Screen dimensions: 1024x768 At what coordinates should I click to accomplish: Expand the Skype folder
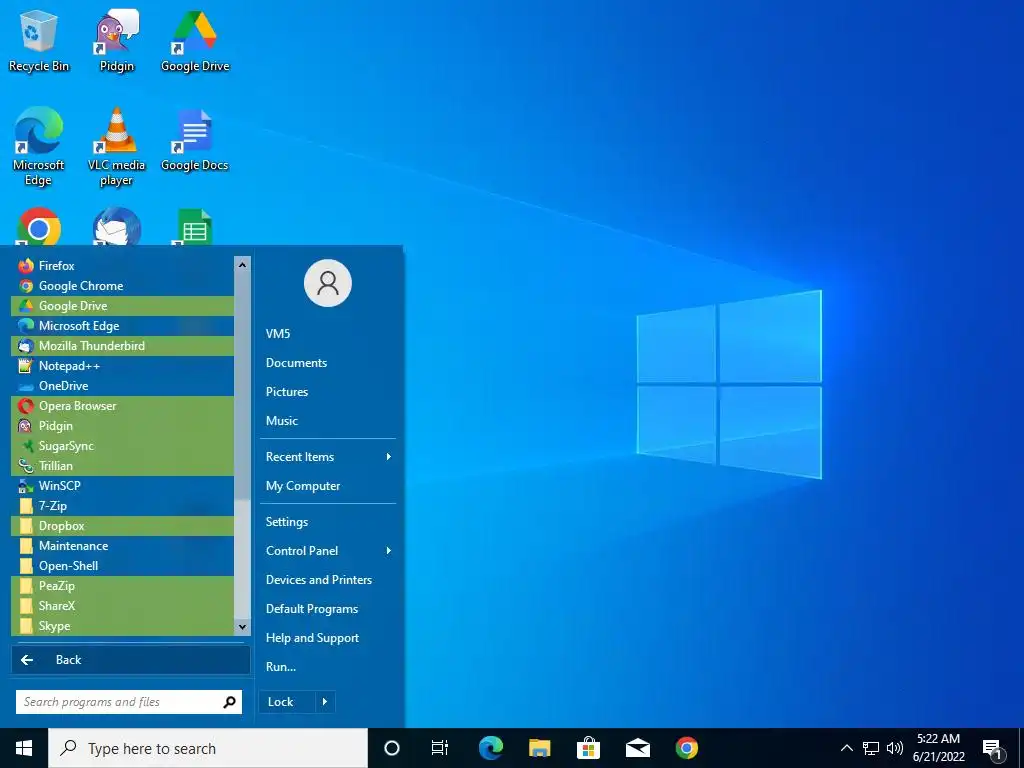[x=122, y=626]
